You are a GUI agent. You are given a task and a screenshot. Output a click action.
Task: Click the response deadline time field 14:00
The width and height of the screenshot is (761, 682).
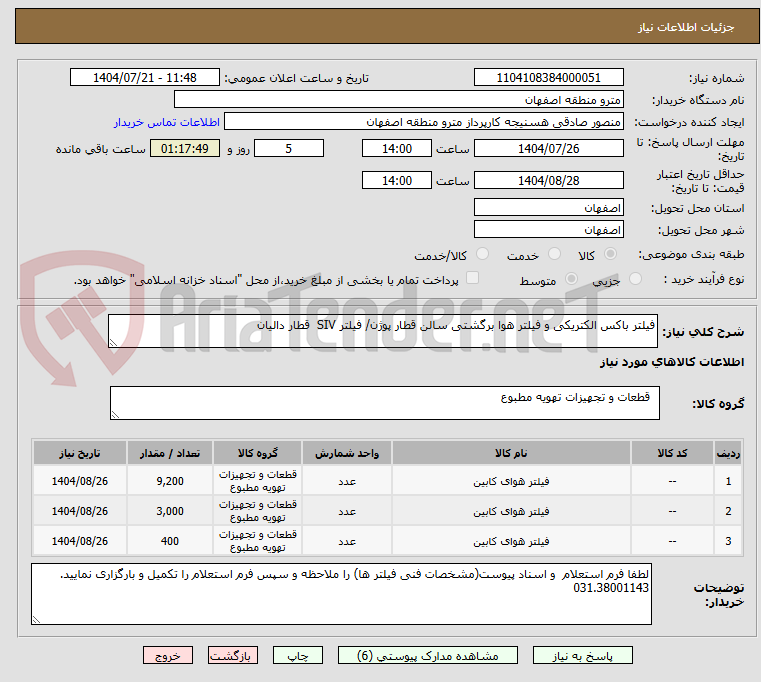[397, 149]
